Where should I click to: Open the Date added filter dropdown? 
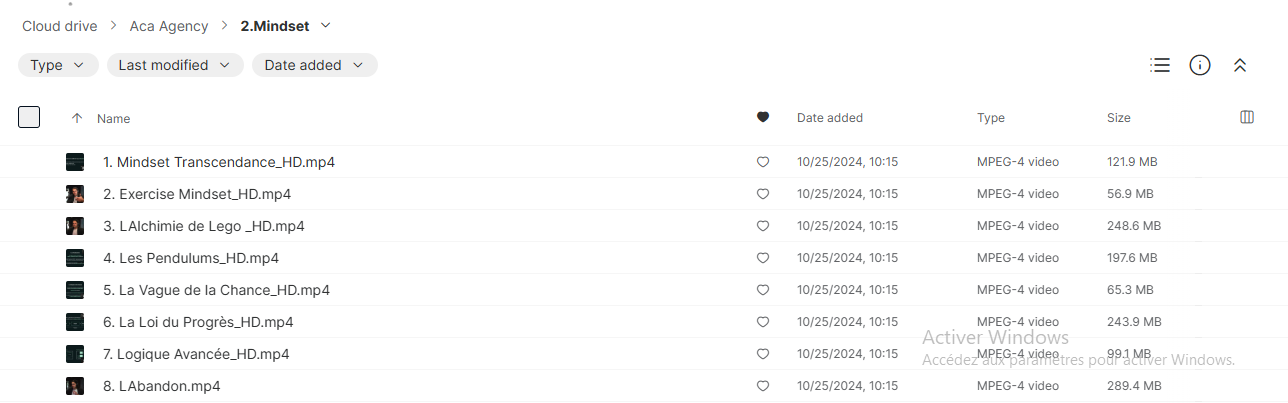click(315, 65)
